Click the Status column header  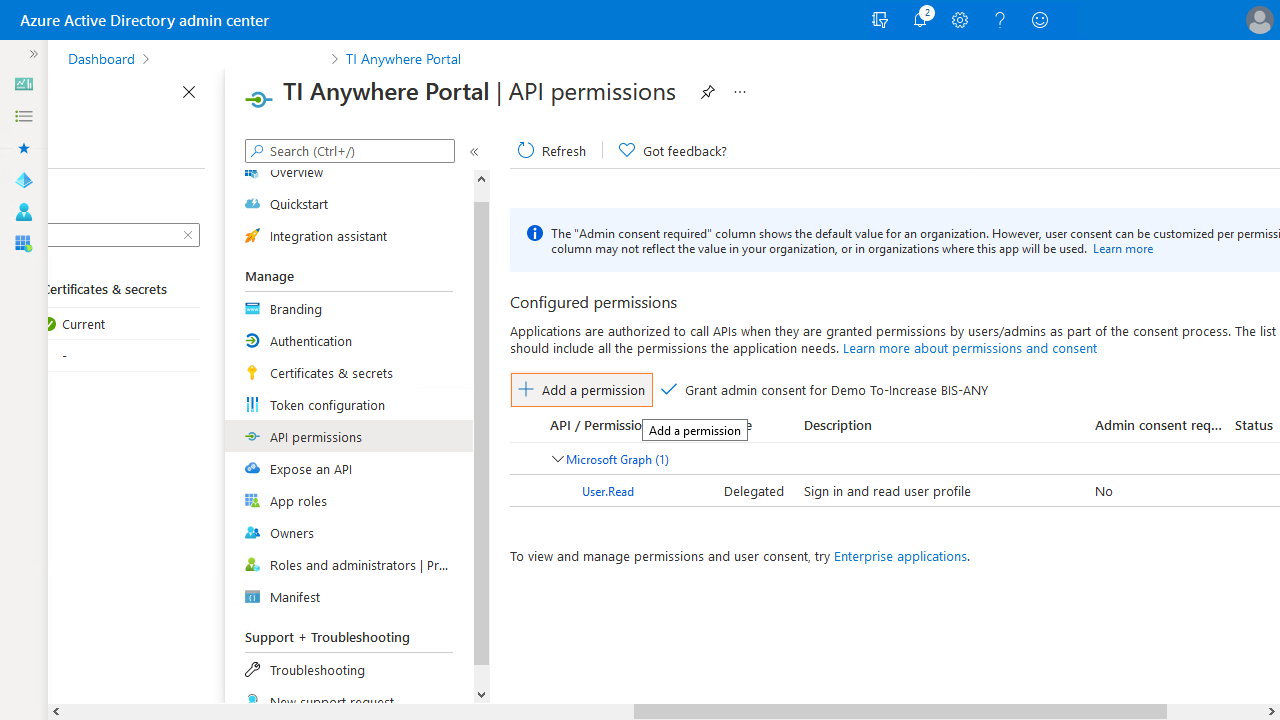click(x=1253, y=425)
